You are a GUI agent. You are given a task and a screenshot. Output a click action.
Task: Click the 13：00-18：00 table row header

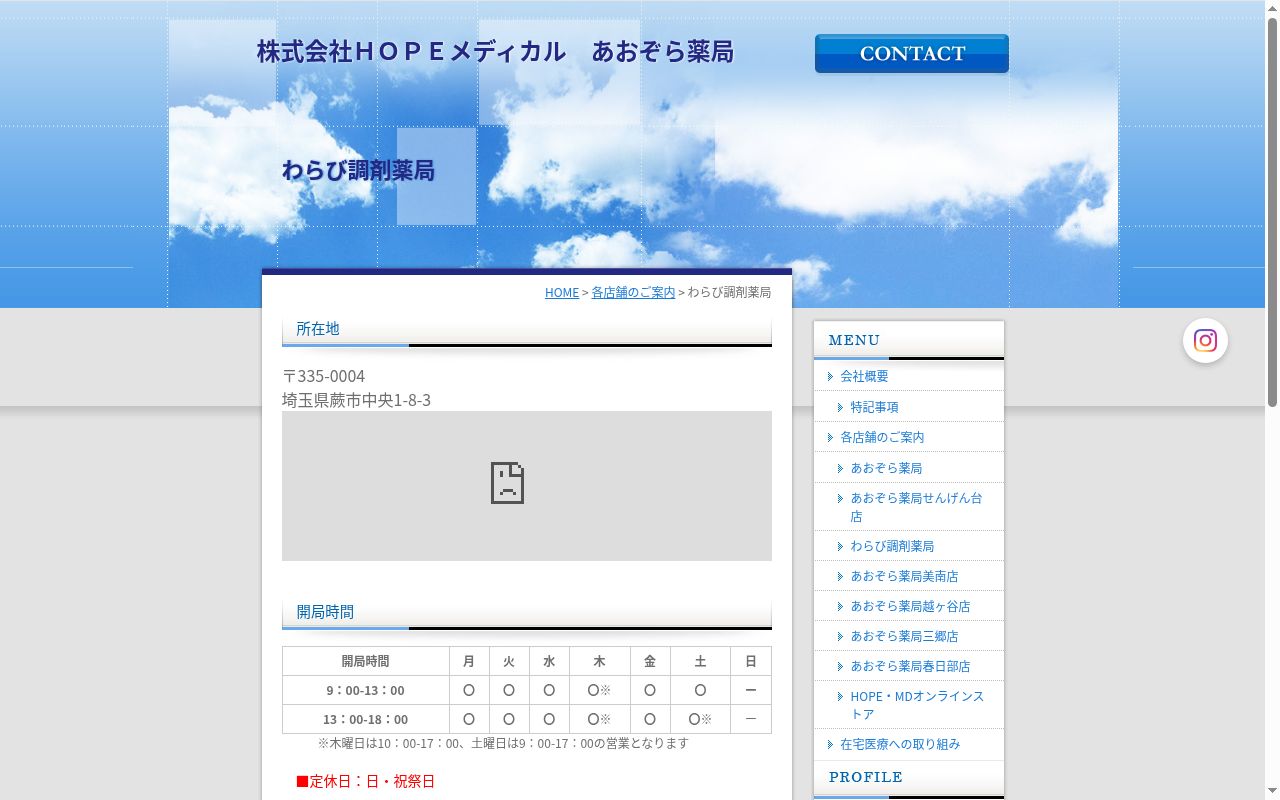[x=365, y=719]
